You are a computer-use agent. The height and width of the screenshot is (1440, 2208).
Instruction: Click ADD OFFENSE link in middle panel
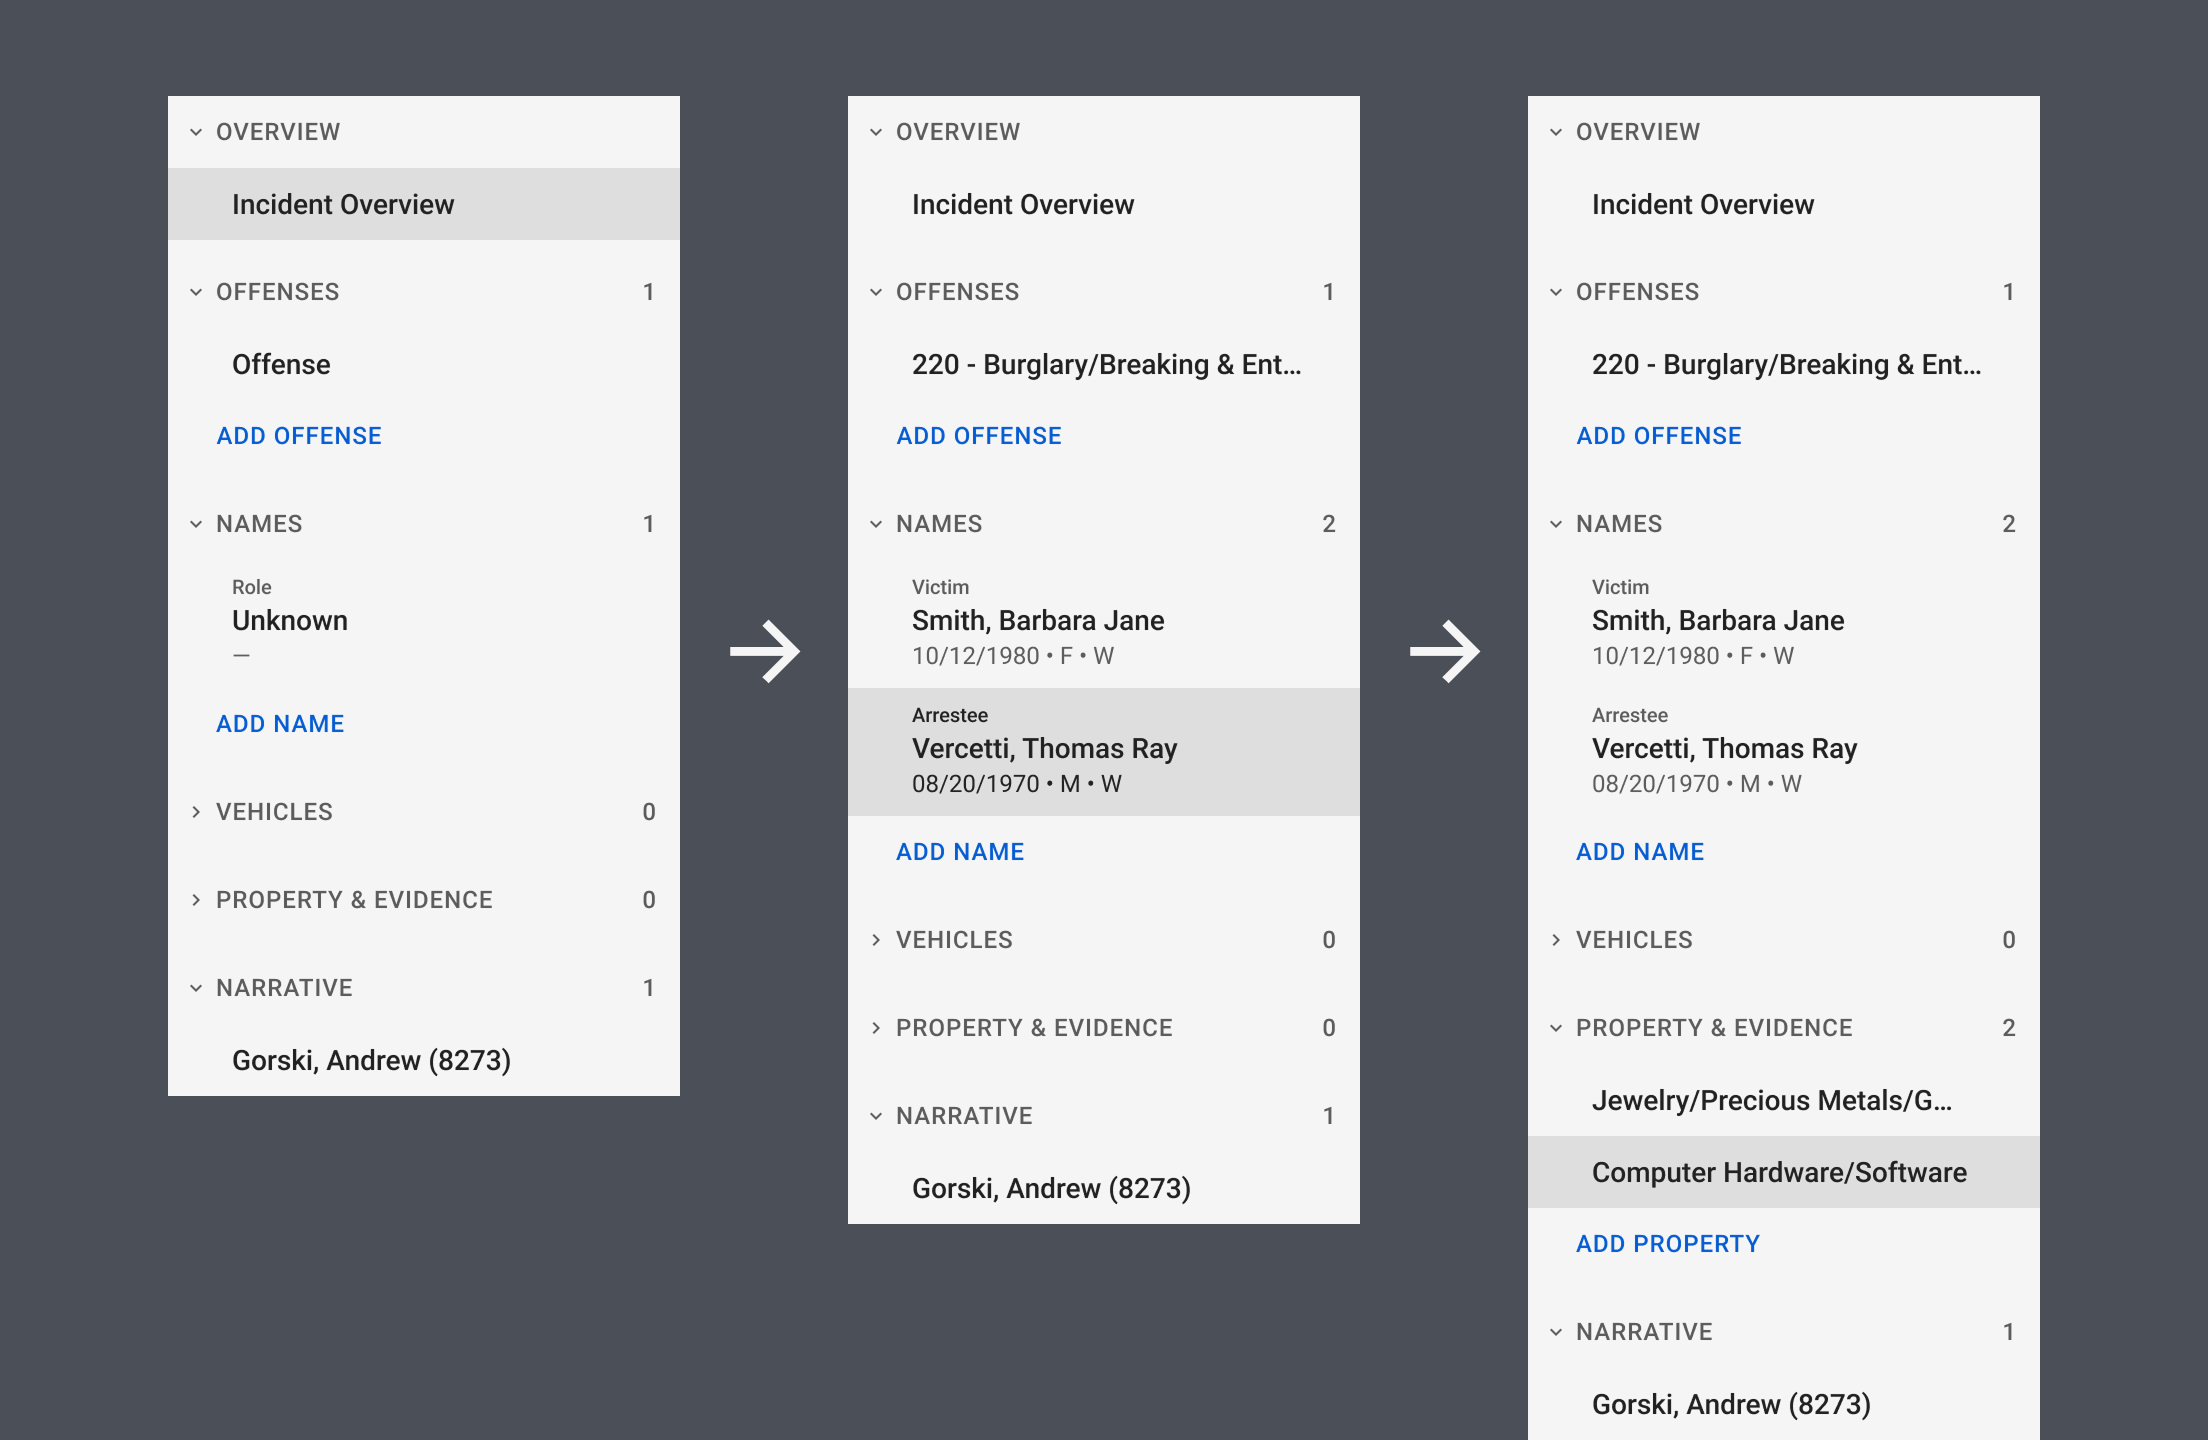979,436
